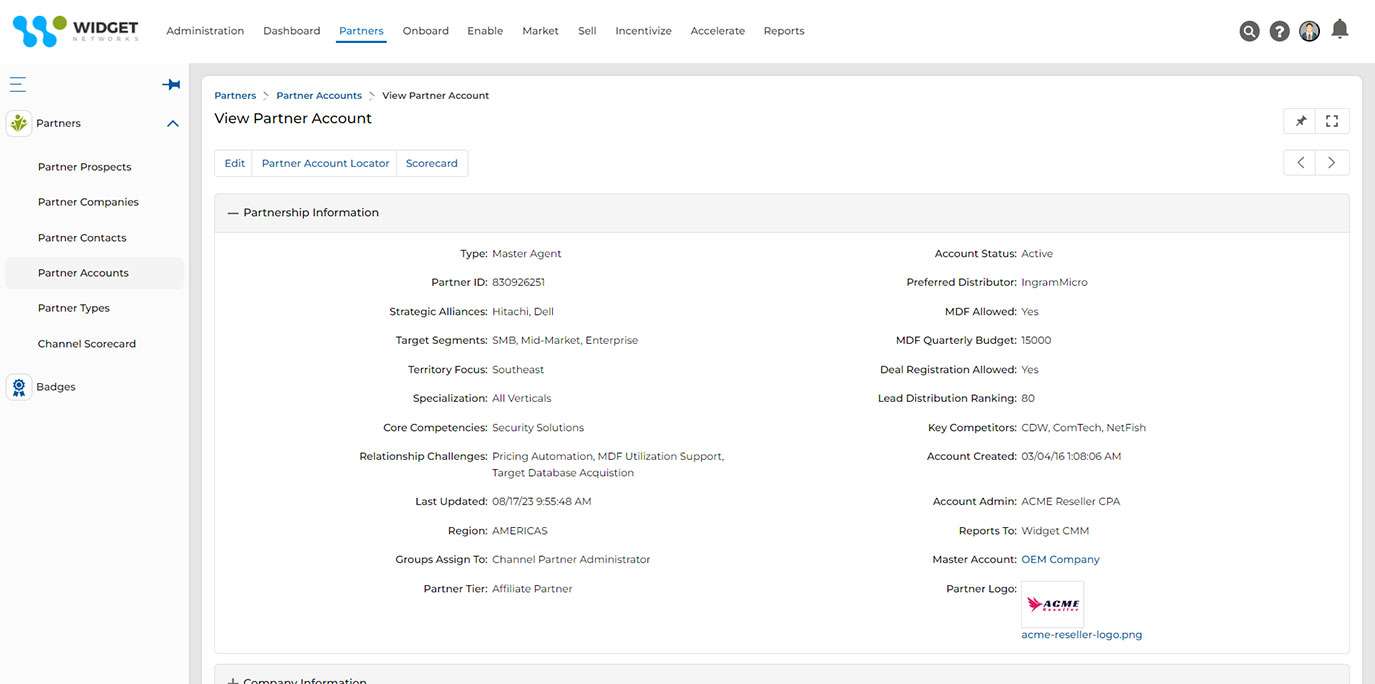Collapse the Partnership Information section

pos(233,213)
